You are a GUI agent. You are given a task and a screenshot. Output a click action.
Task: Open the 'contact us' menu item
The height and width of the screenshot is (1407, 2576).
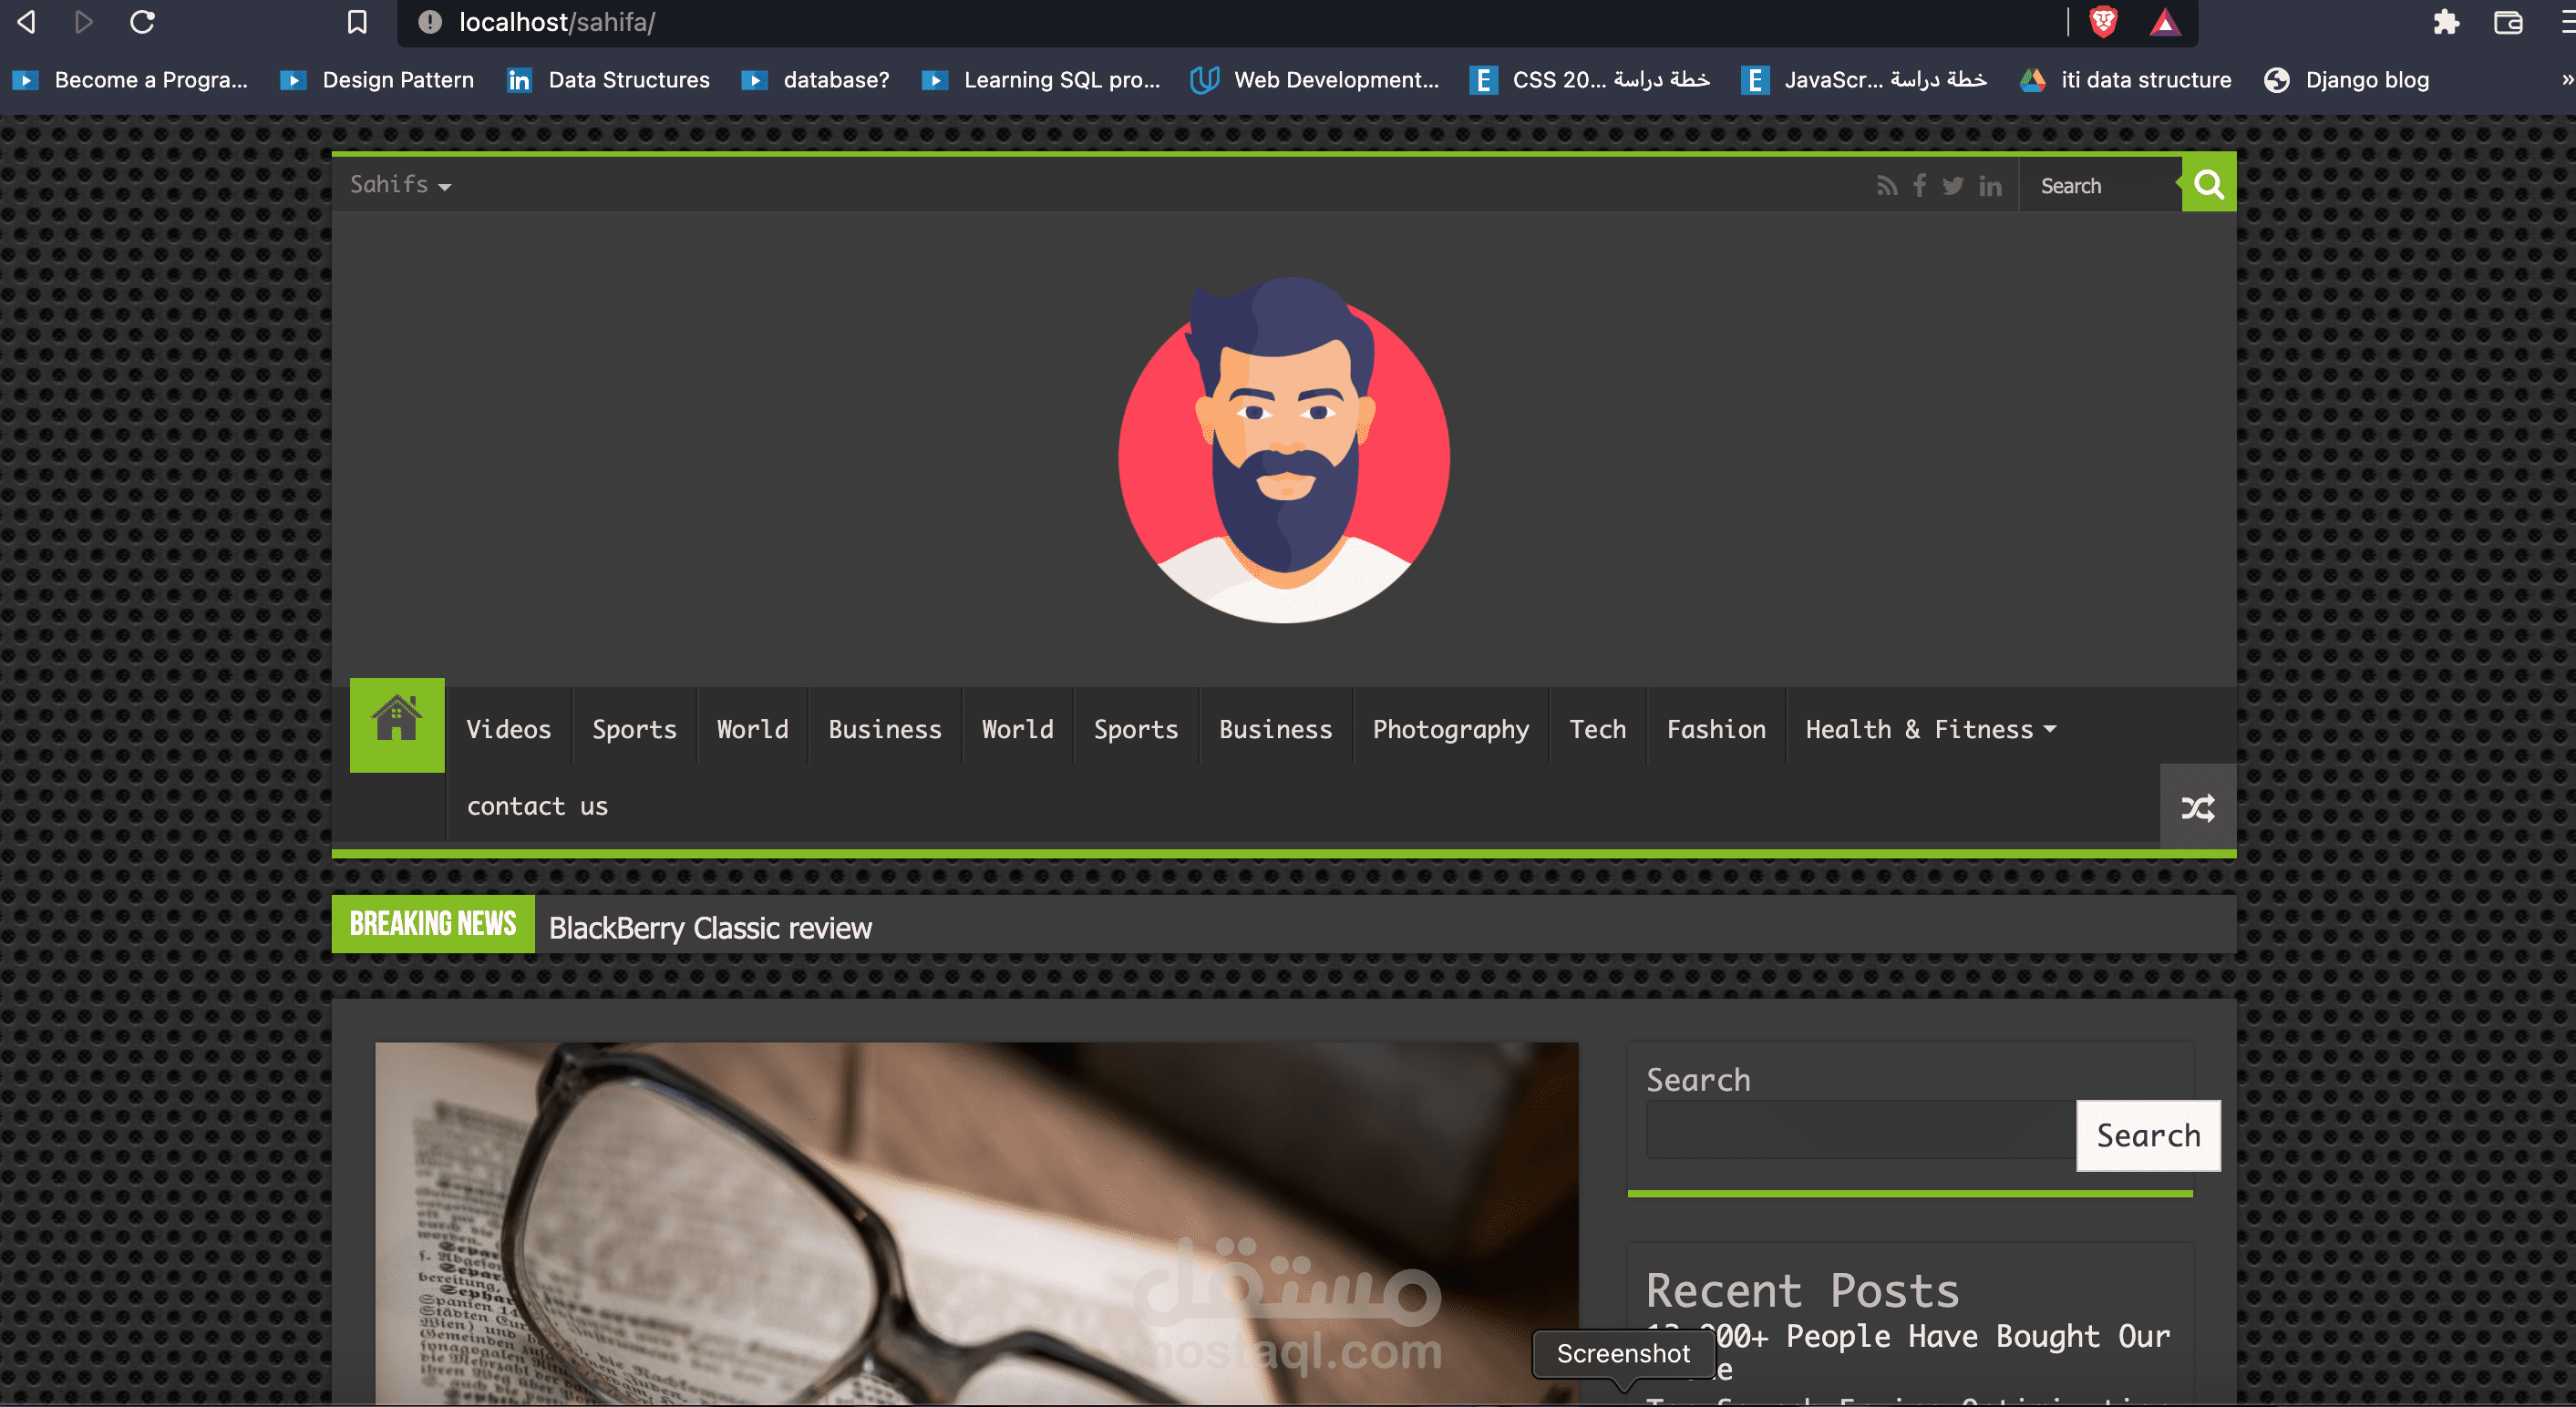pyautogui.click(x=537, y=806)
